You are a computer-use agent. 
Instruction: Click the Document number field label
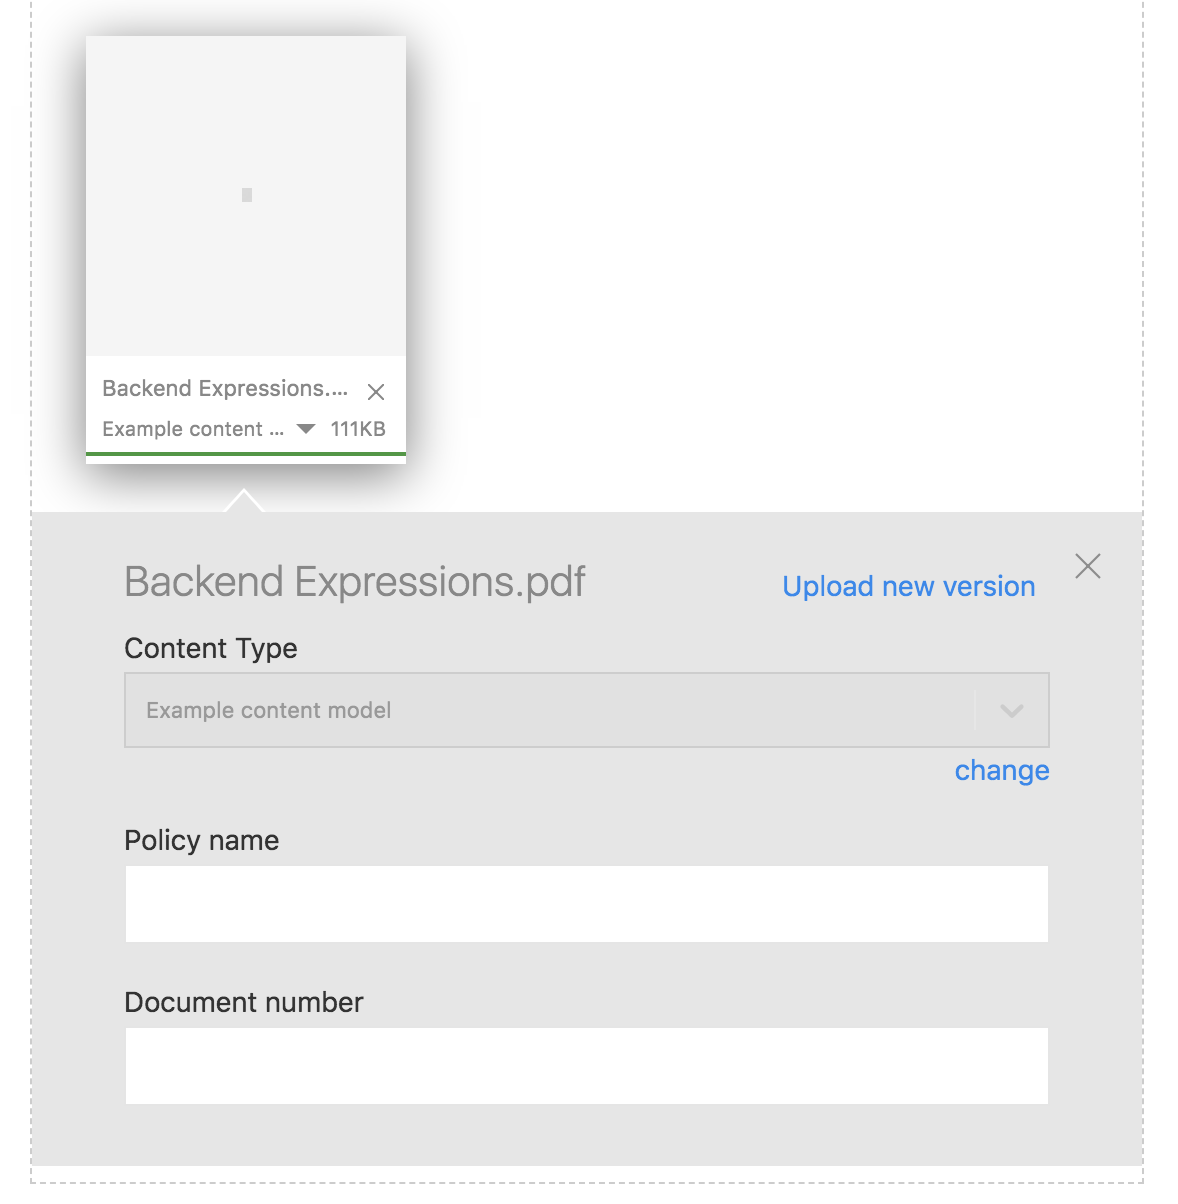coord(244,1002)
